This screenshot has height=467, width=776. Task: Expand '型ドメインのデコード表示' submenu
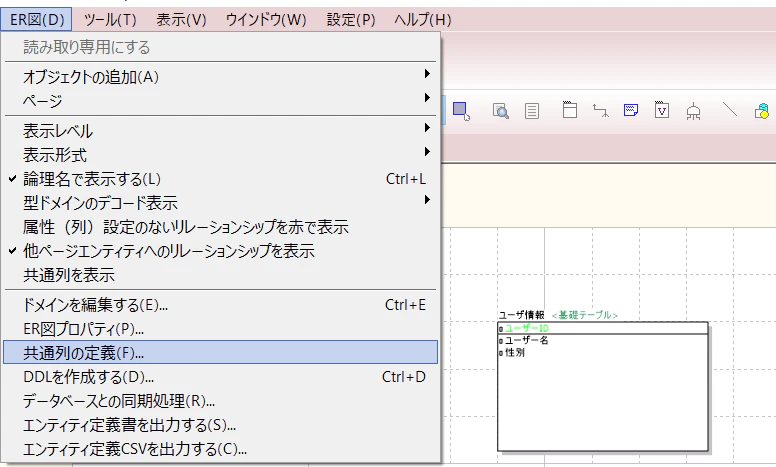tap(221, 203)
